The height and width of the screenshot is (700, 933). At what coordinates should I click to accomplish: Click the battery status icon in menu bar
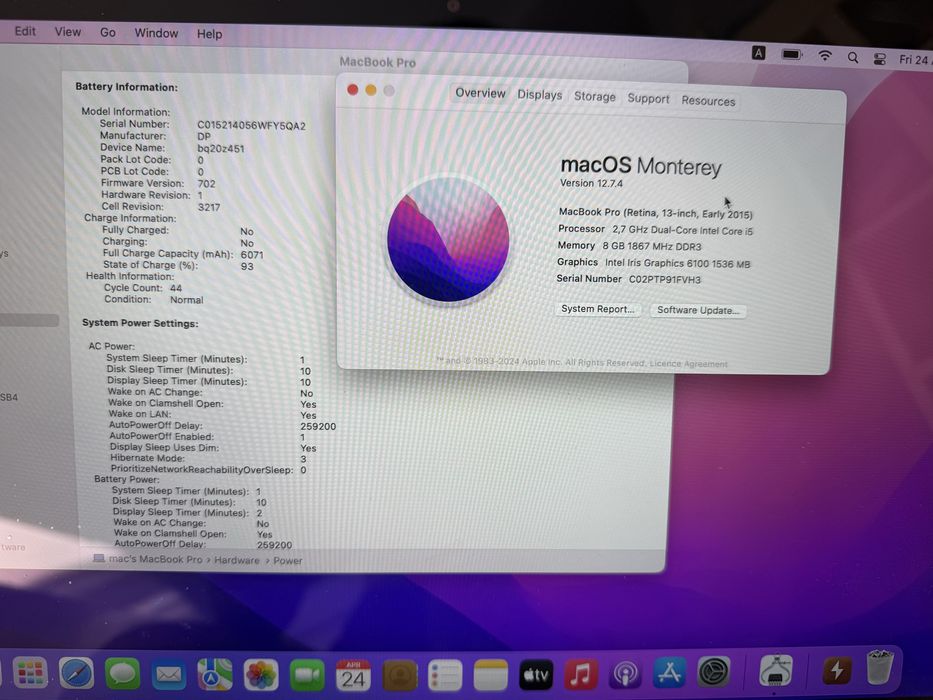point(792,55)
